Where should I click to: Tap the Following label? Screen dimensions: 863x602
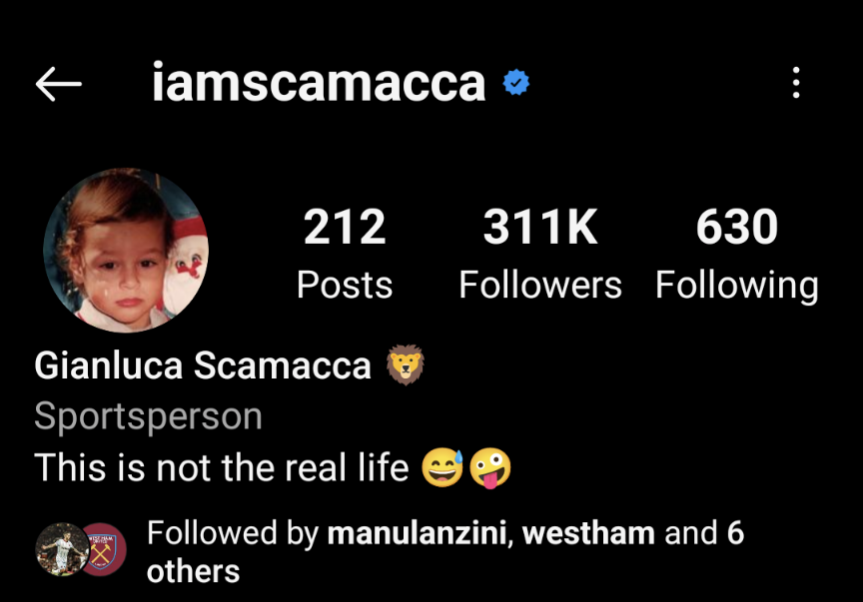click(736, 286)
